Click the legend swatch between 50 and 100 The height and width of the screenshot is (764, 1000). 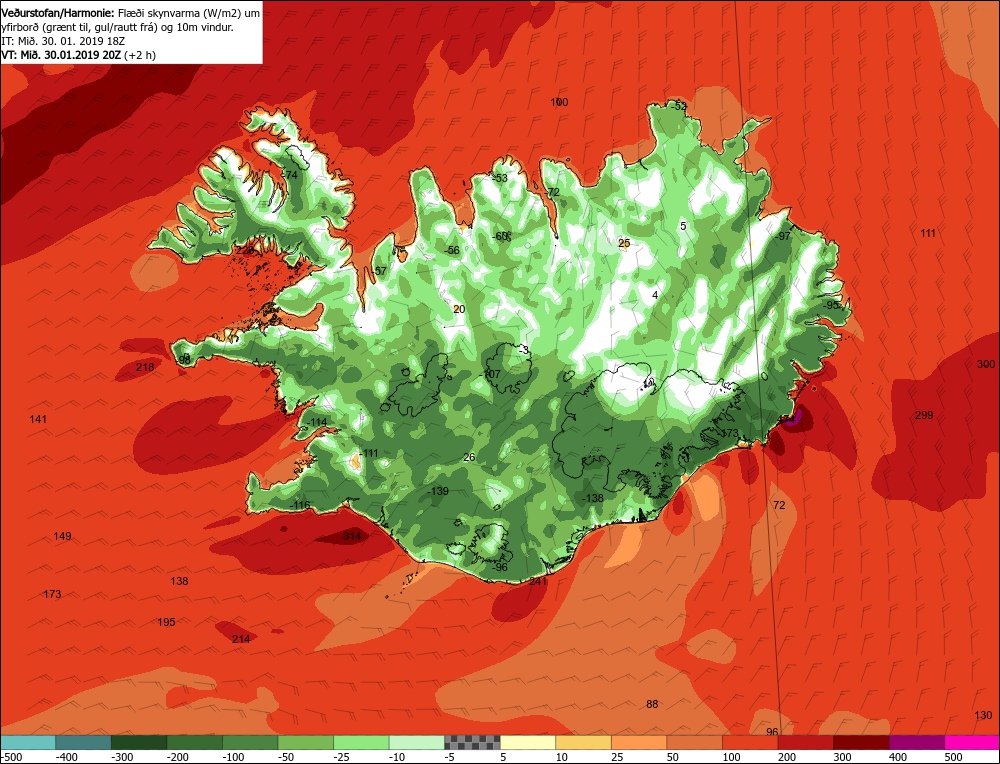pos(695,742)
